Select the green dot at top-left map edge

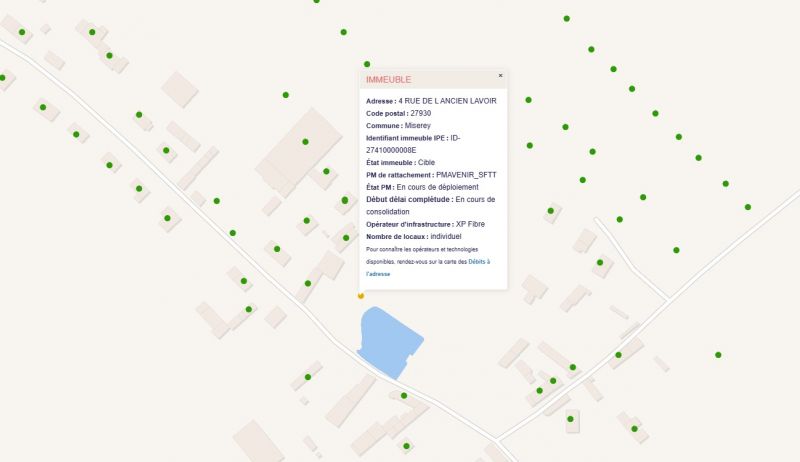coord(3,77)
